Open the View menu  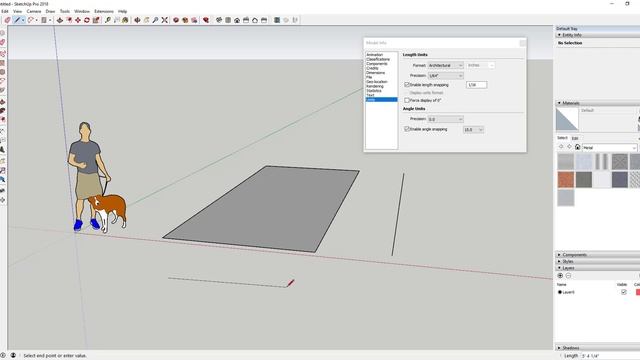pyautogui.click(x=18, y=11)
